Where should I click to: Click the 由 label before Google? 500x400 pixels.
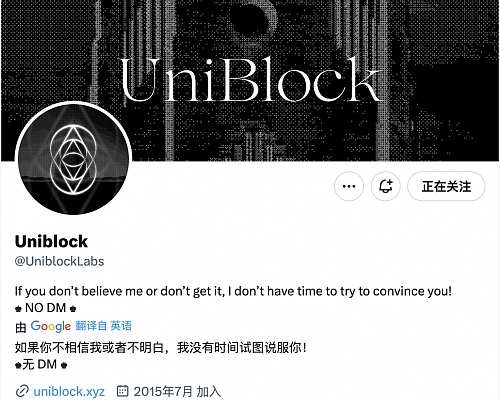(21, 327)
